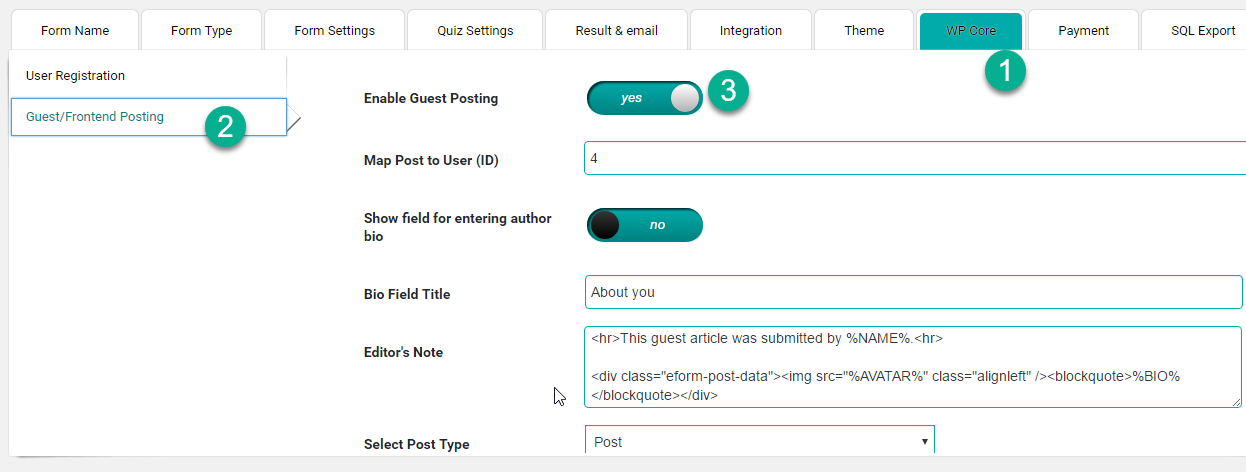Select User Registration in the sidebar

click(148, 76)
